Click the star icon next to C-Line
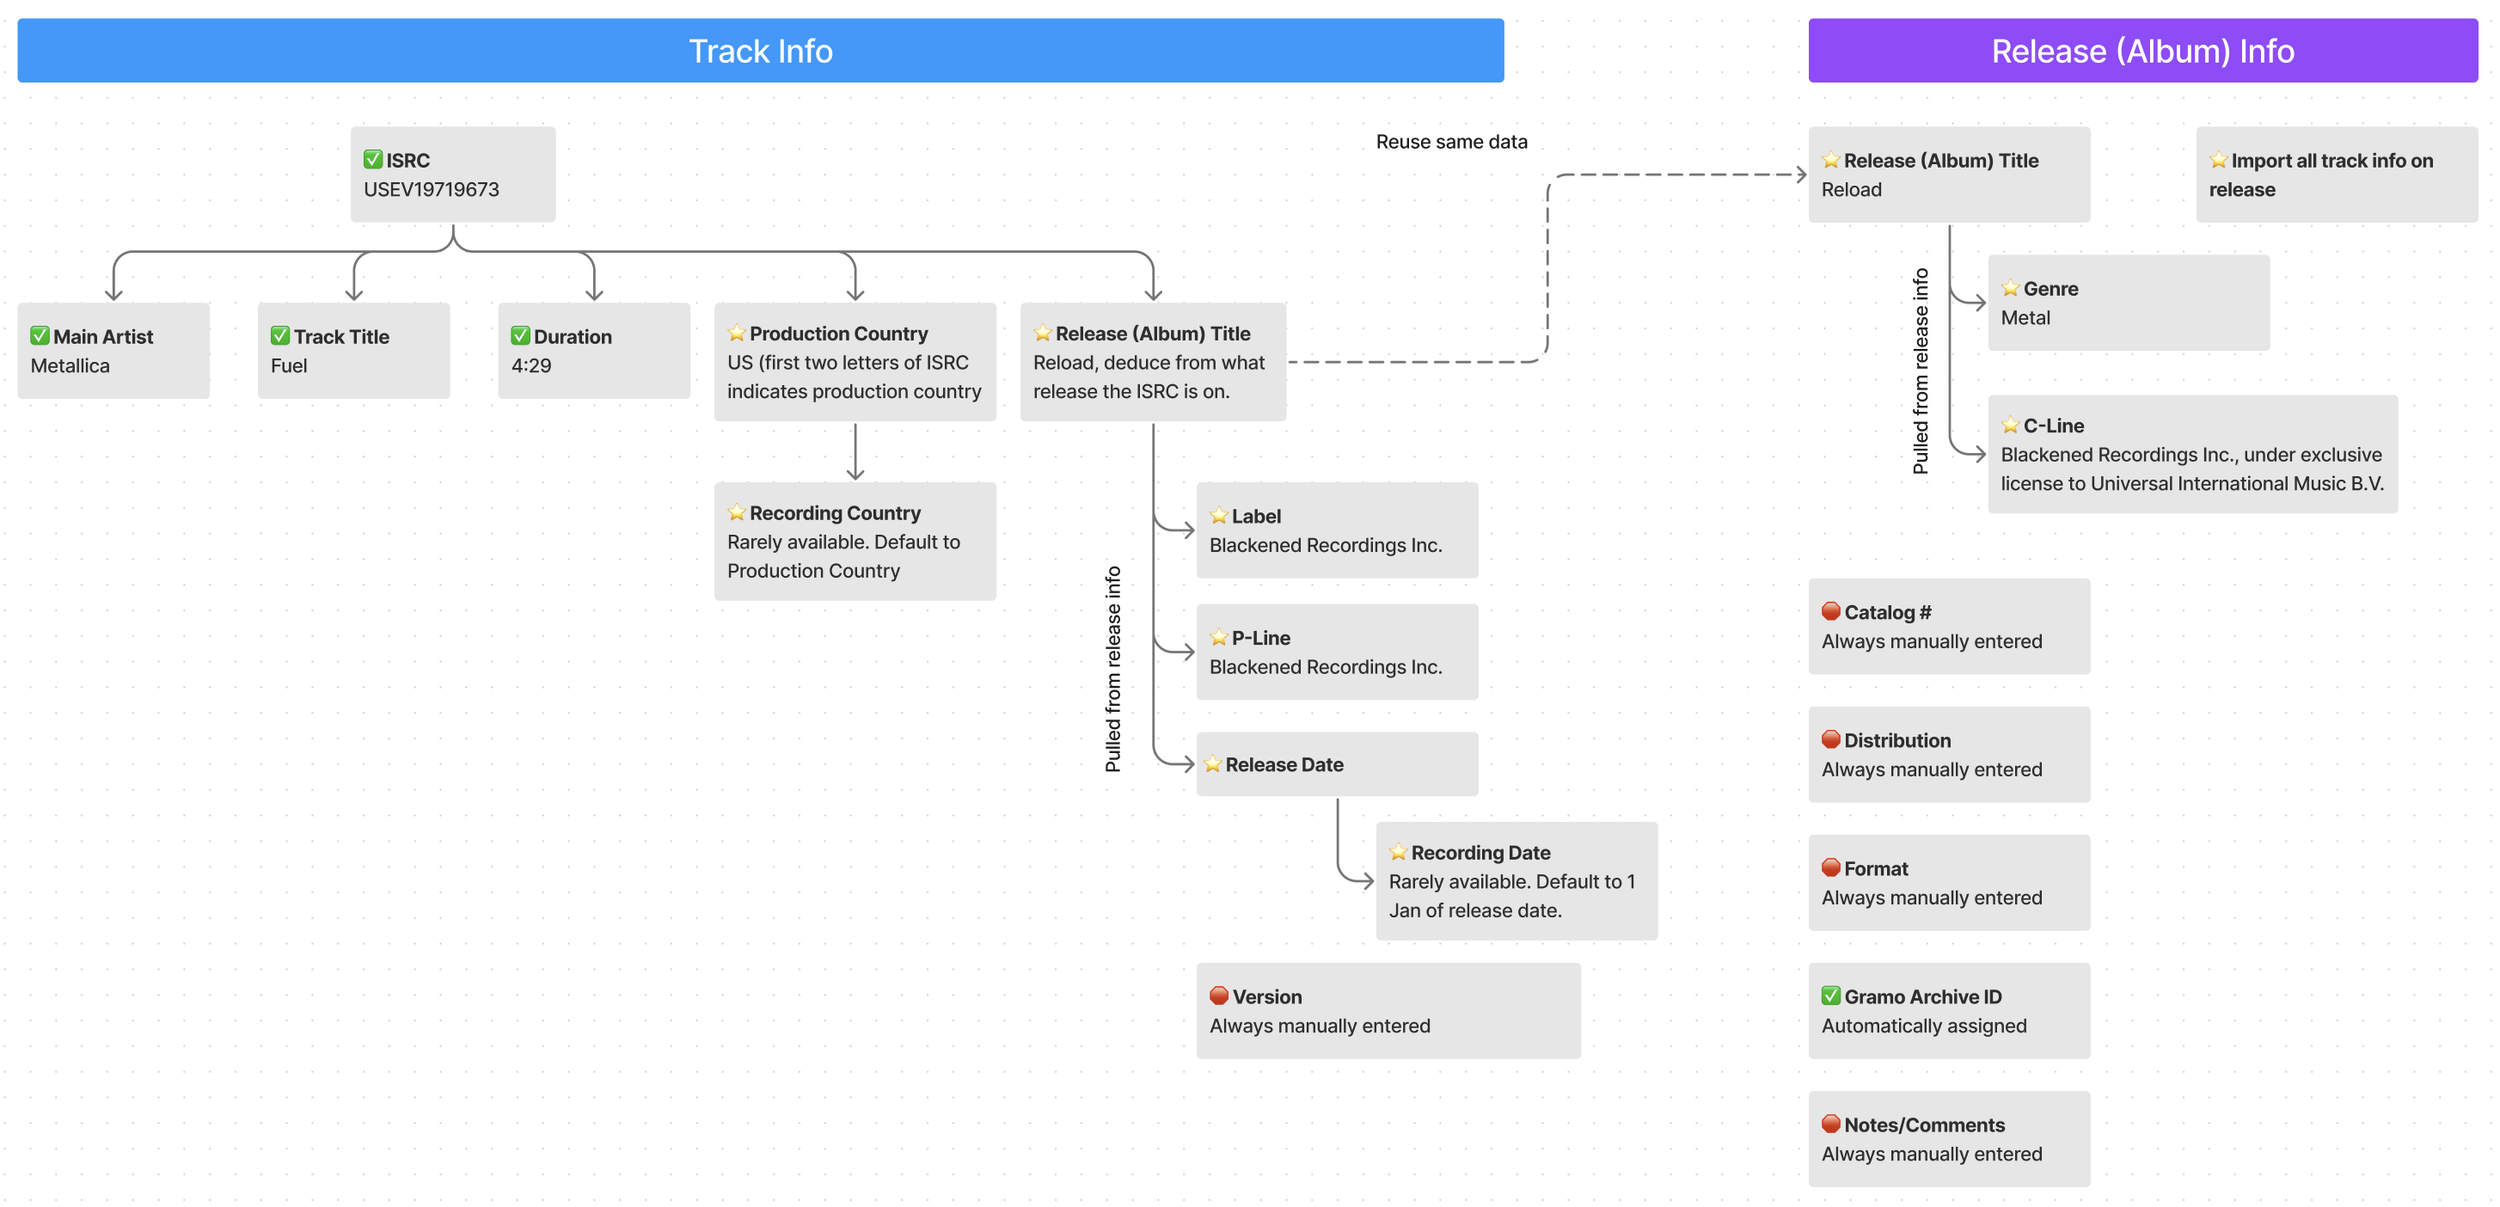The width and height of the screenshot is (2500, 1207). click(2011, 425)
